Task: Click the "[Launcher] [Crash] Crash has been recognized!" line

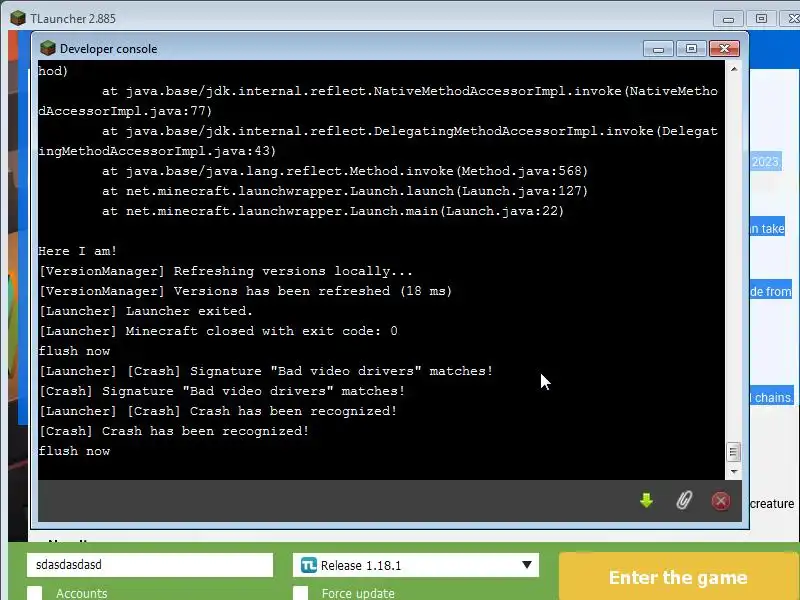Action: click(x=218, y=411)
